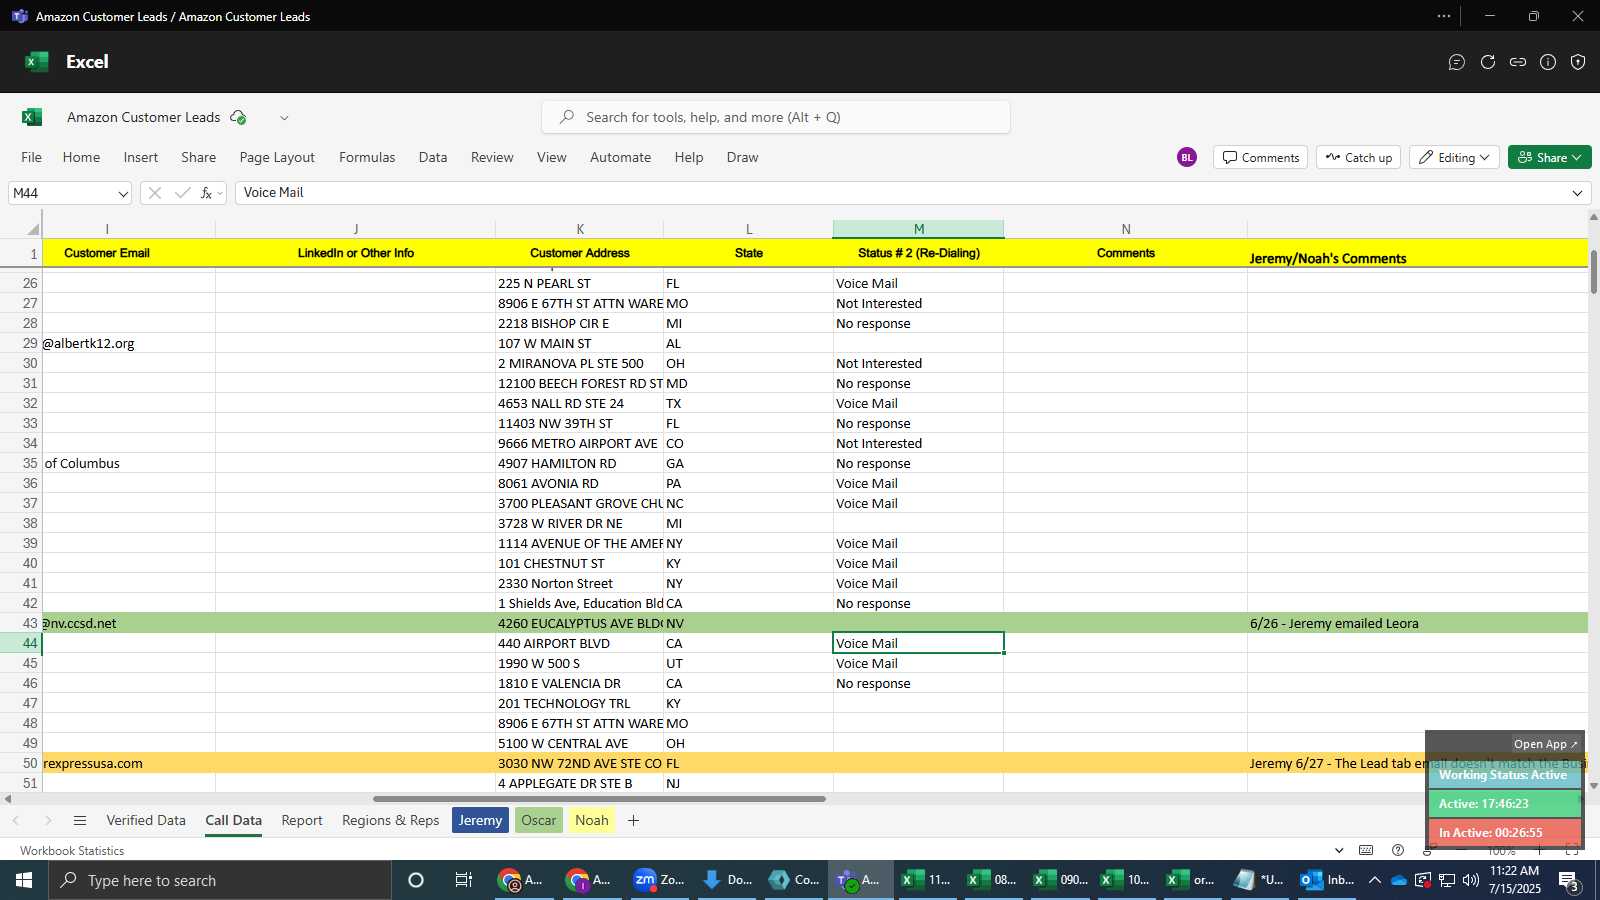The height and width of the screenshot is (900, 1600).
Task: Open the File menu
Action: point(32,158)
